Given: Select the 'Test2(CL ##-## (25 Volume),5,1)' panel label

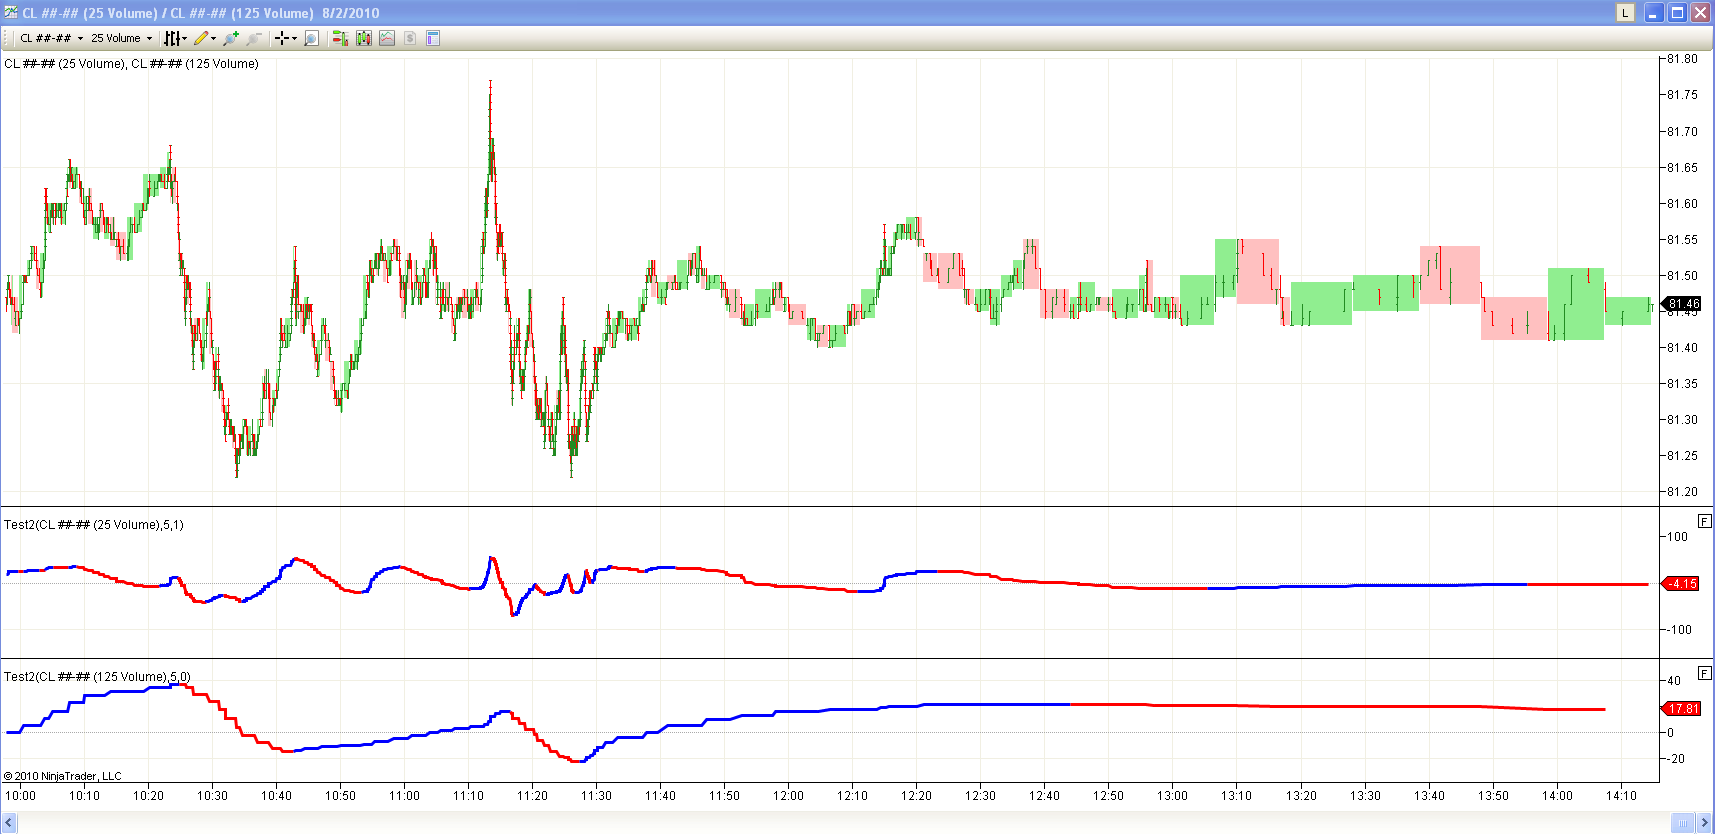Looking at the screenshot, I should point(94,525).
